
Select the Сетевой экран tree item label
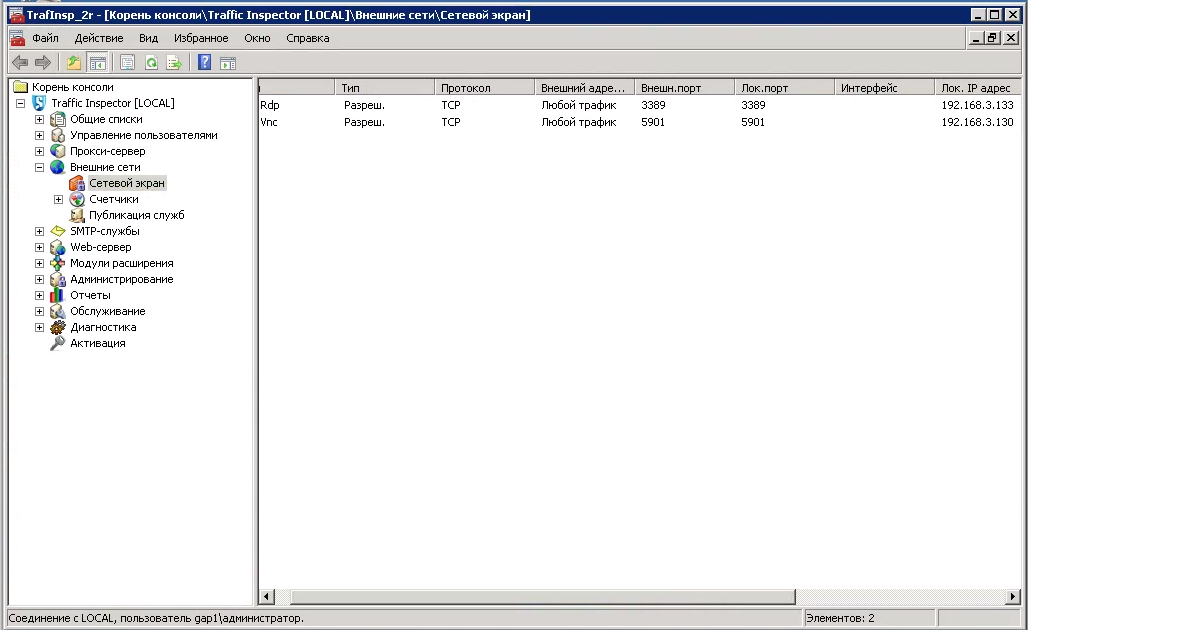click(127, 183)
